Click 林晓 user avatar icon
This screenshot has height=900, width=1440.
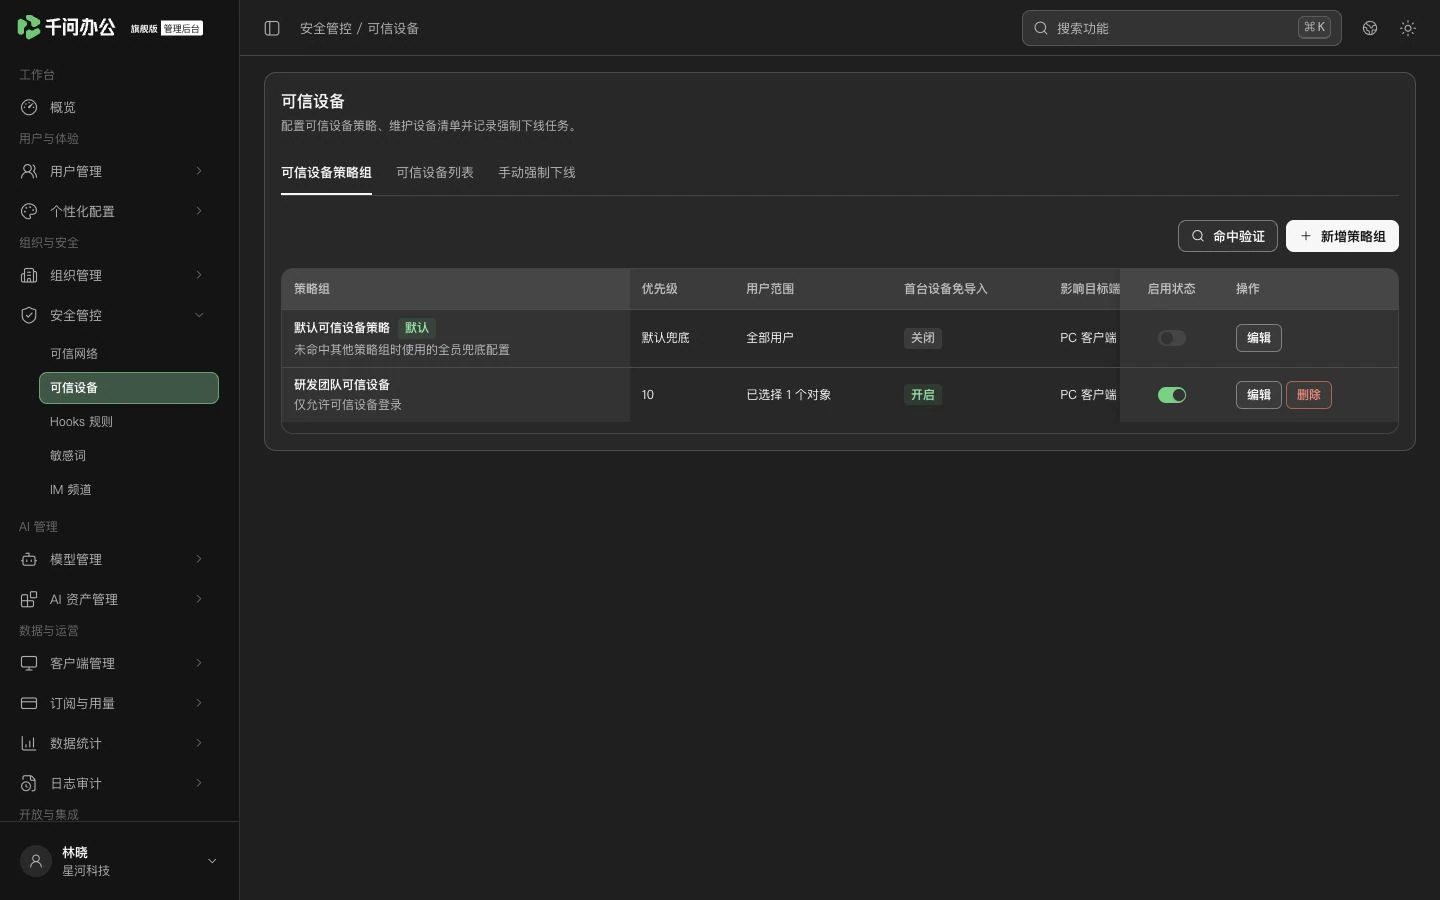(36, 861)
